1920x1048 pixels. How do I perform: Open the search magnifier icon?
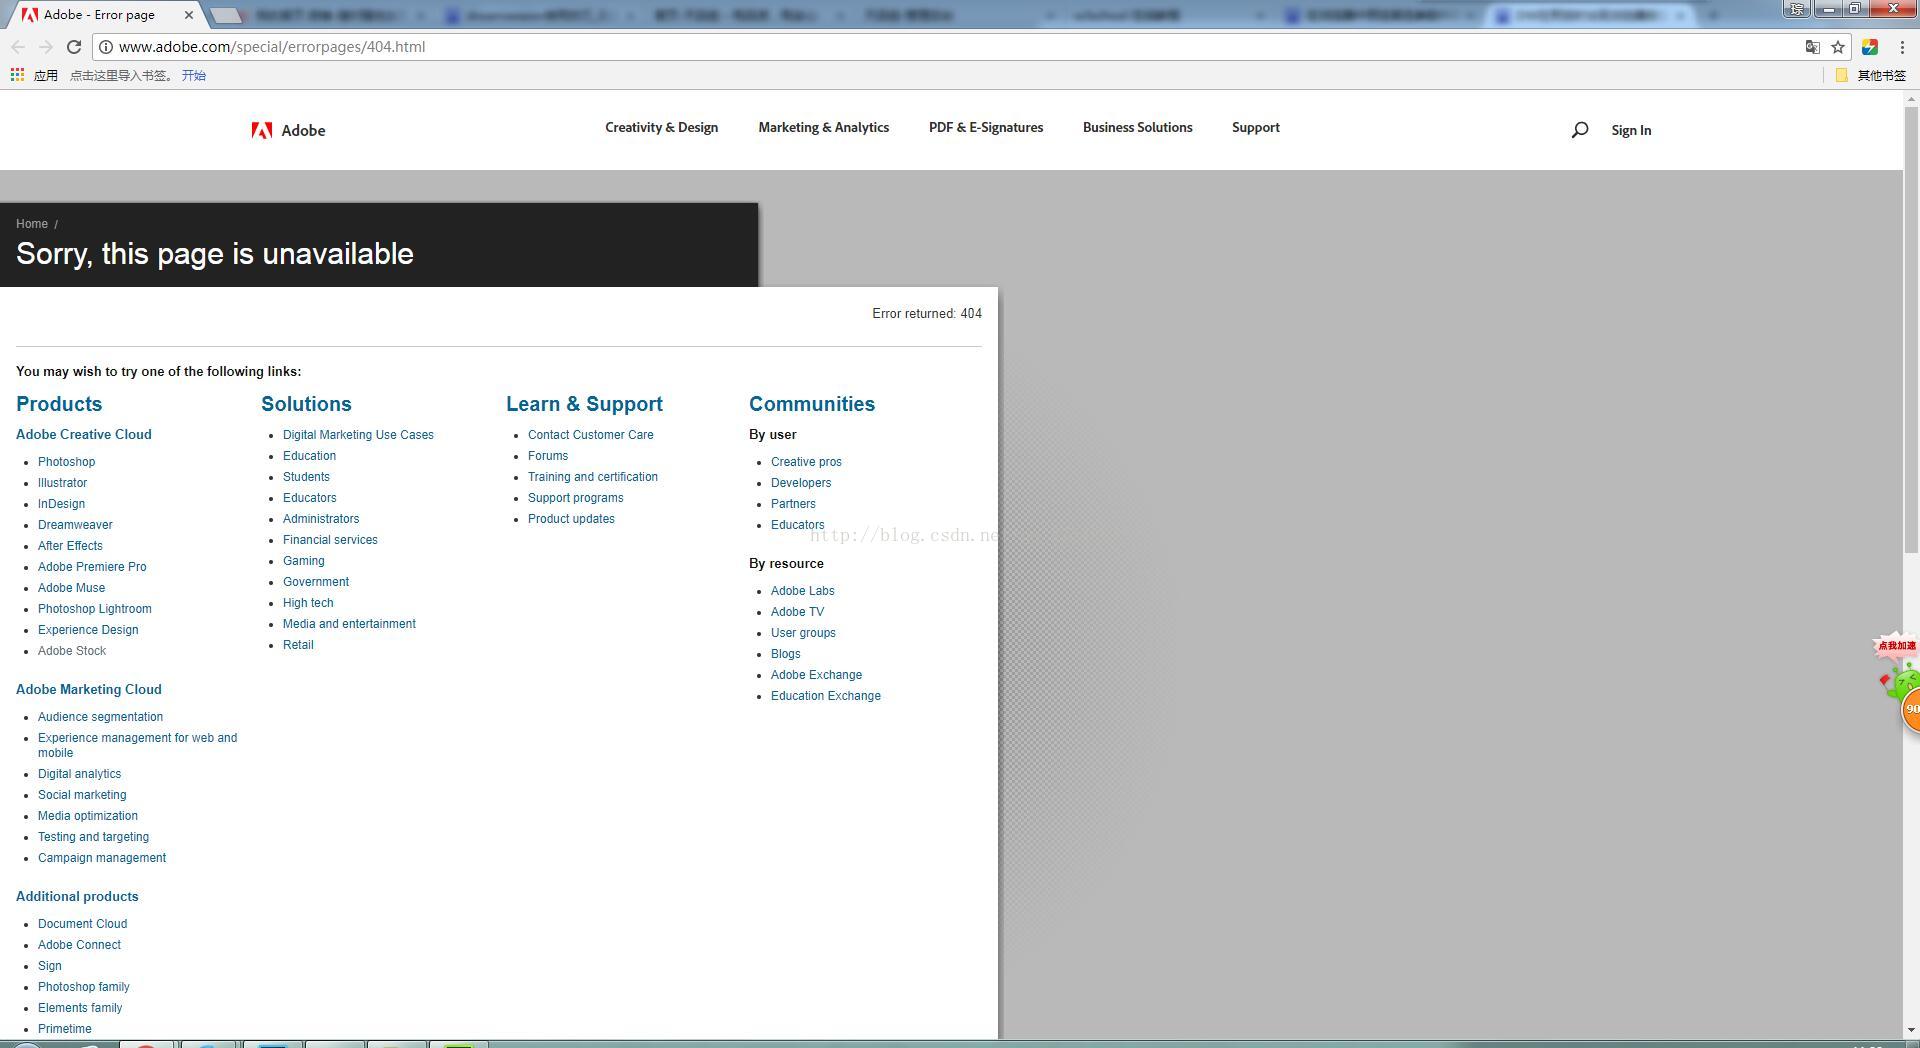[1579, 130]
